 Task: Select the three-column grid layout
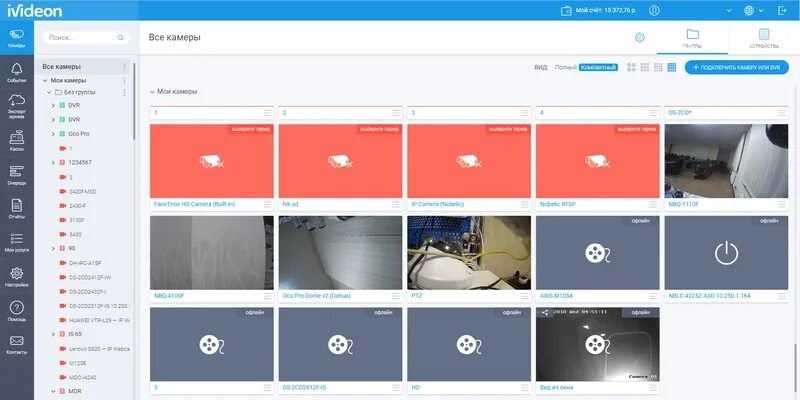coord(644,67)
